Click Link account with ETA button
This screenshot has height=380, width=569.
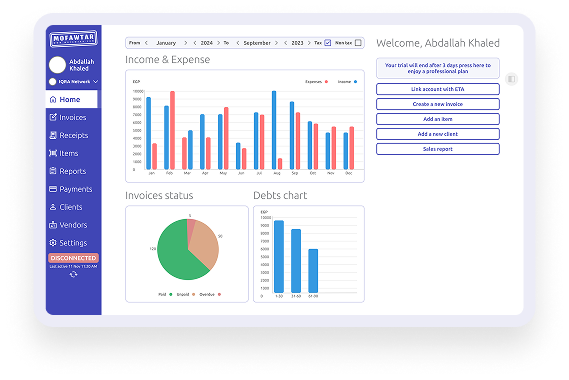438,89
